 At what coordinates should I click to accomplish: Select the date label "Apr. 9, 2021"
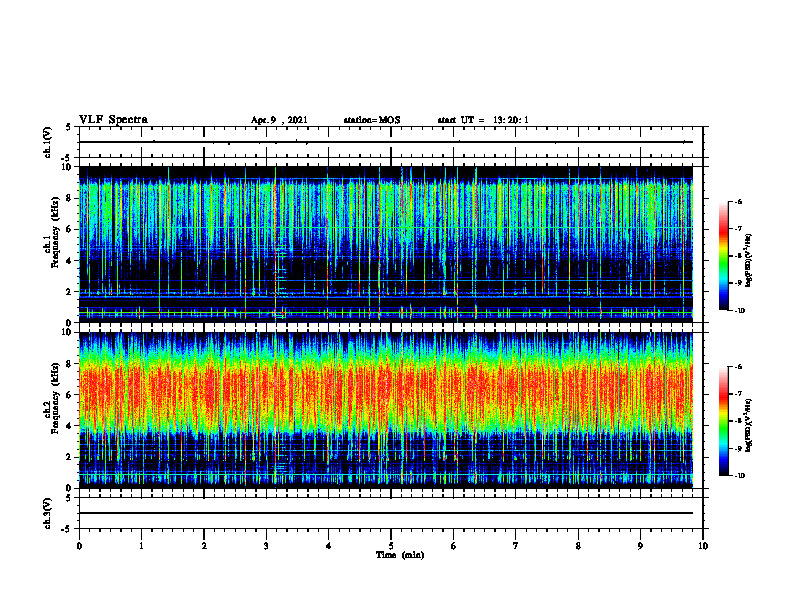(279, 120)
